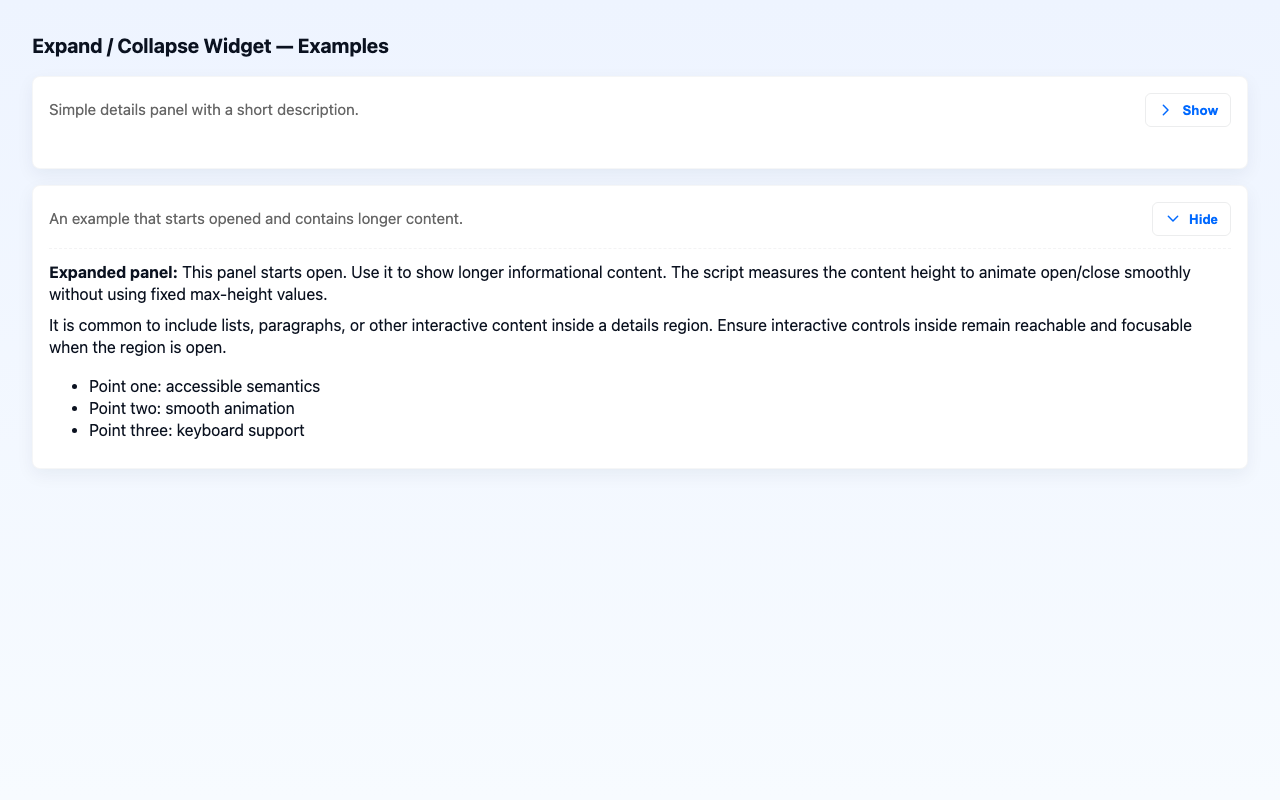Click the Hide button on the second panel

point(1190,218)
